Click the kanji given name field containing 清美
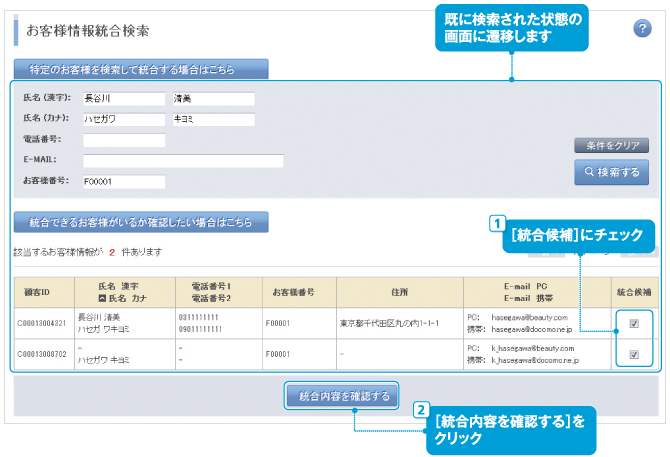The image size is (670, 457). tap(213, 99)
